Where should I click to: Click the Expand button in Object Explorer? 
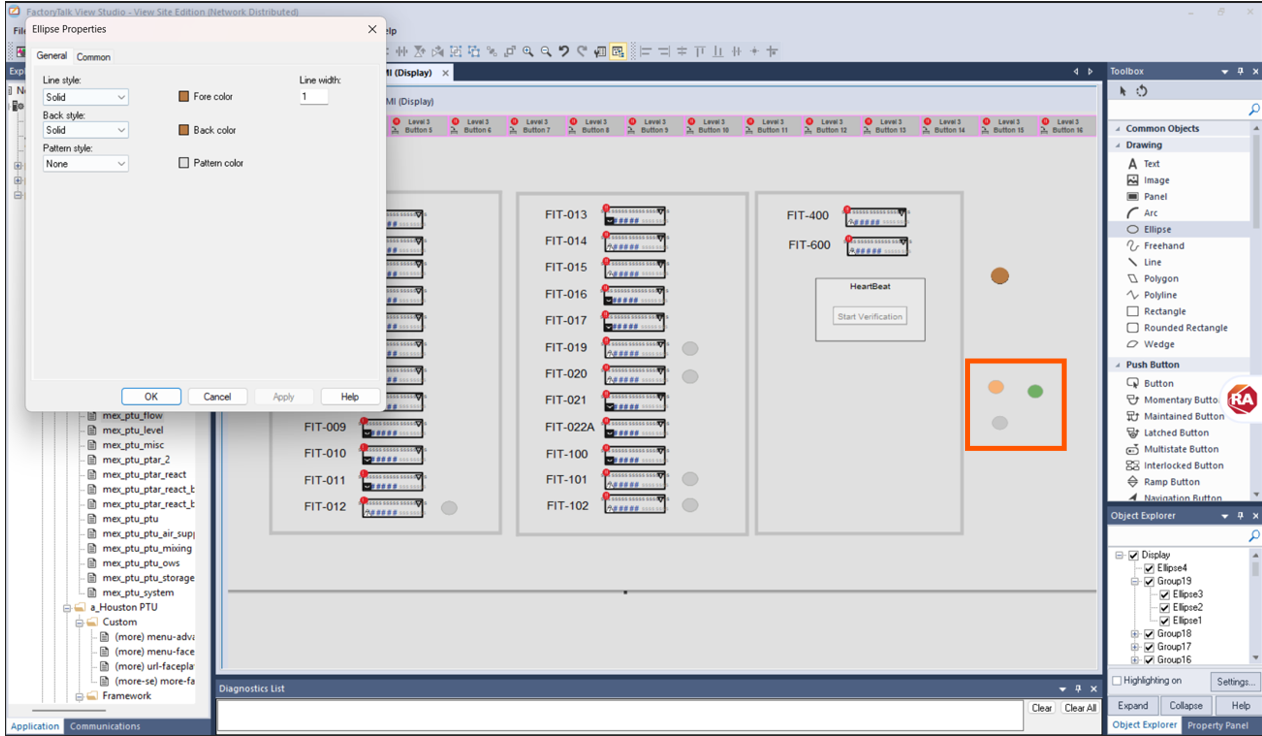click(1133, 705)
